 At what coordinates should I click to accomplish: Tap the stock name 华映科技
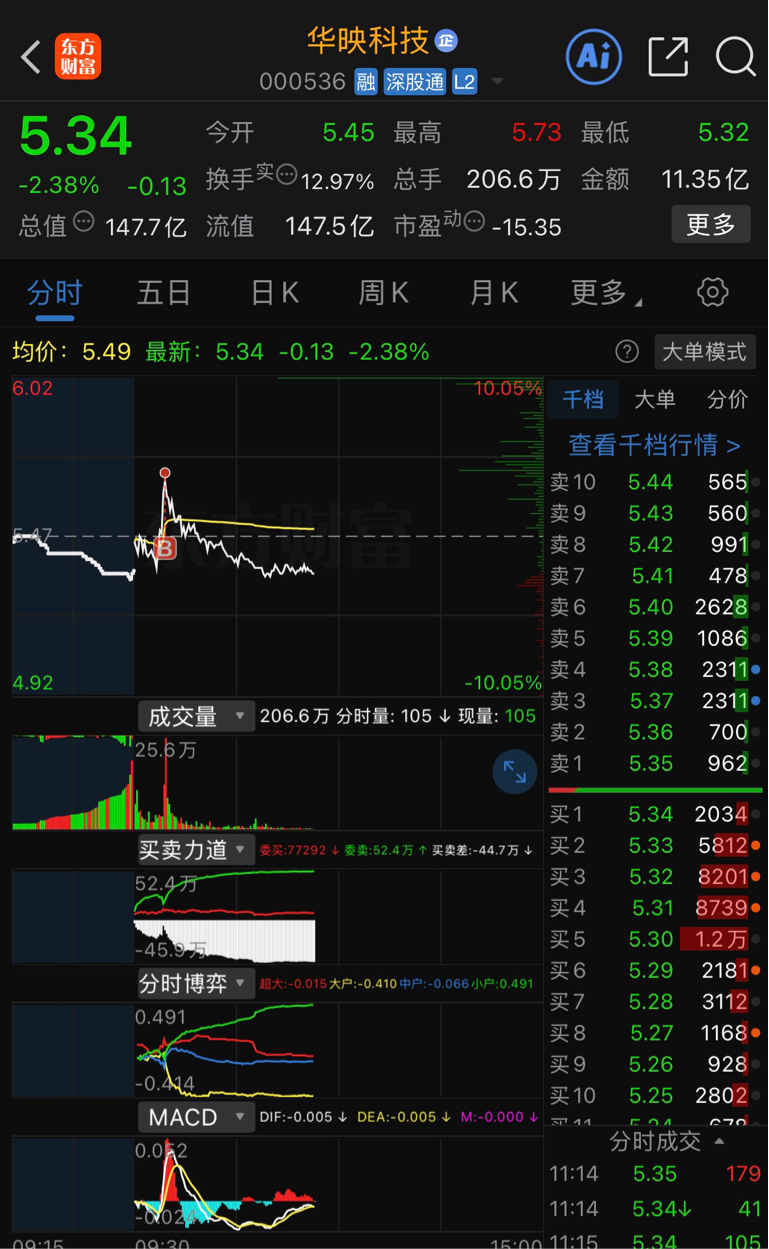pos(368,41)
